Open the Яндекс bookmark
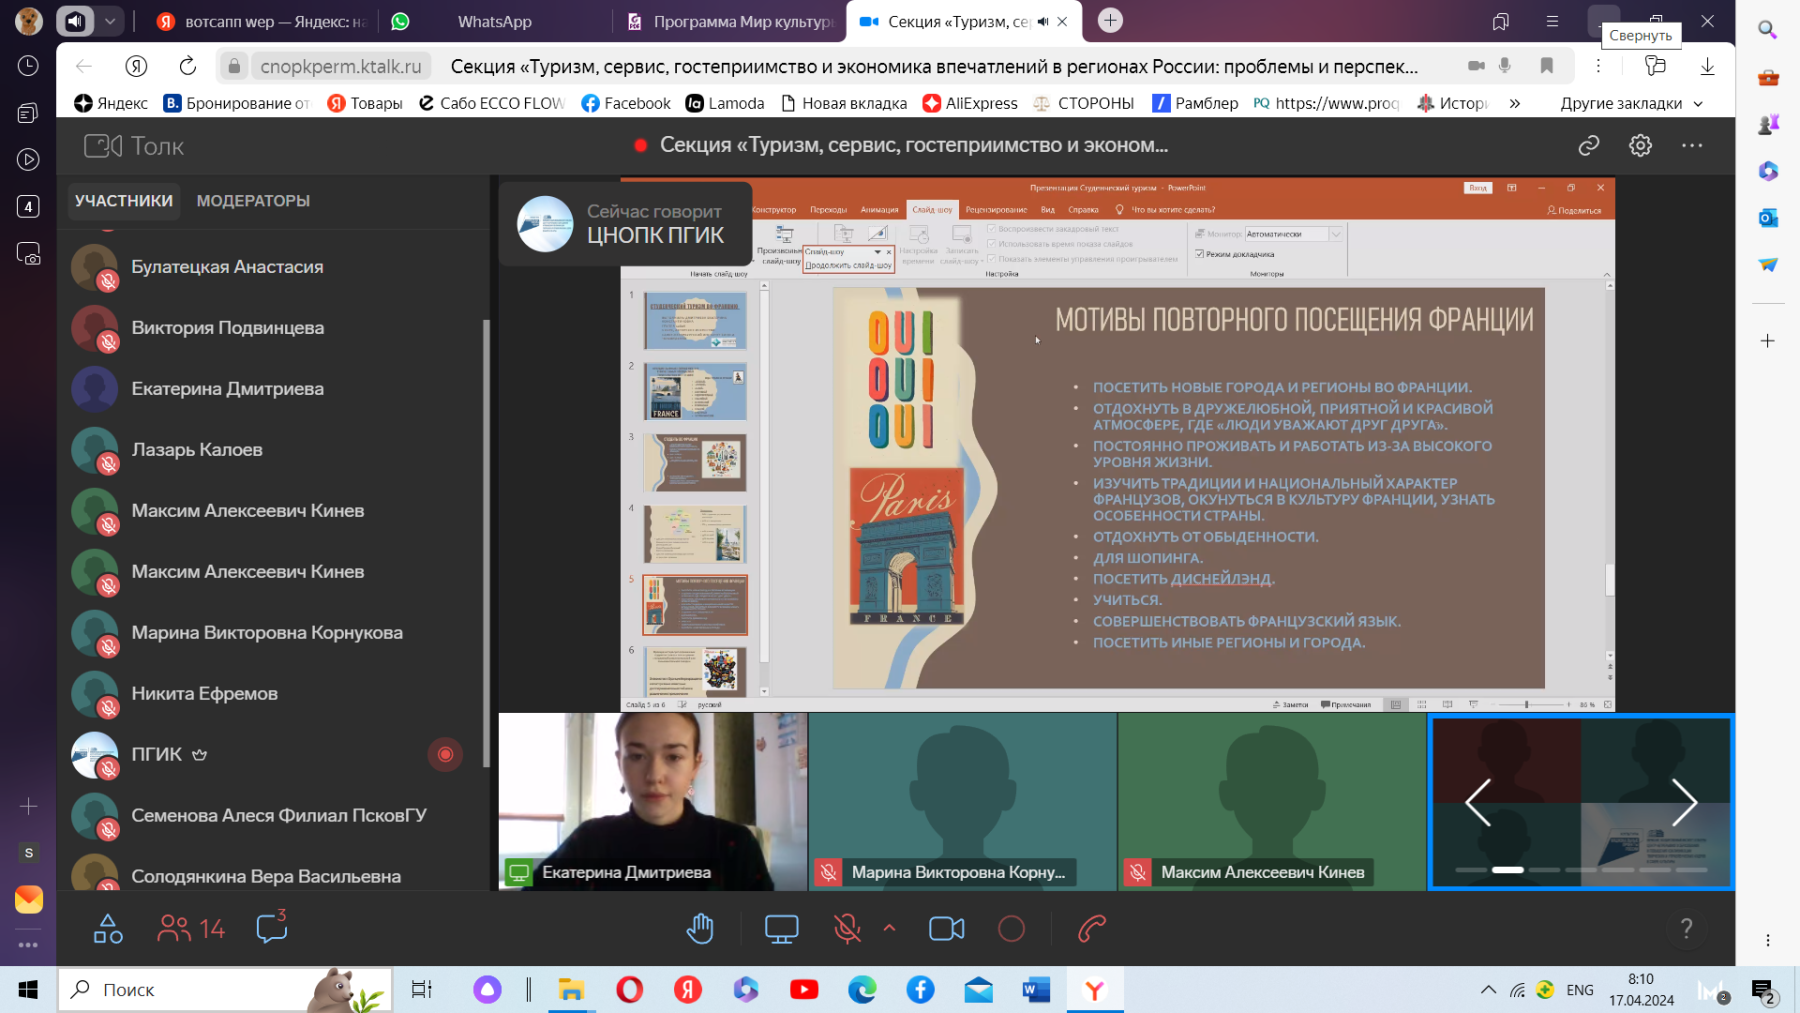 111,103
